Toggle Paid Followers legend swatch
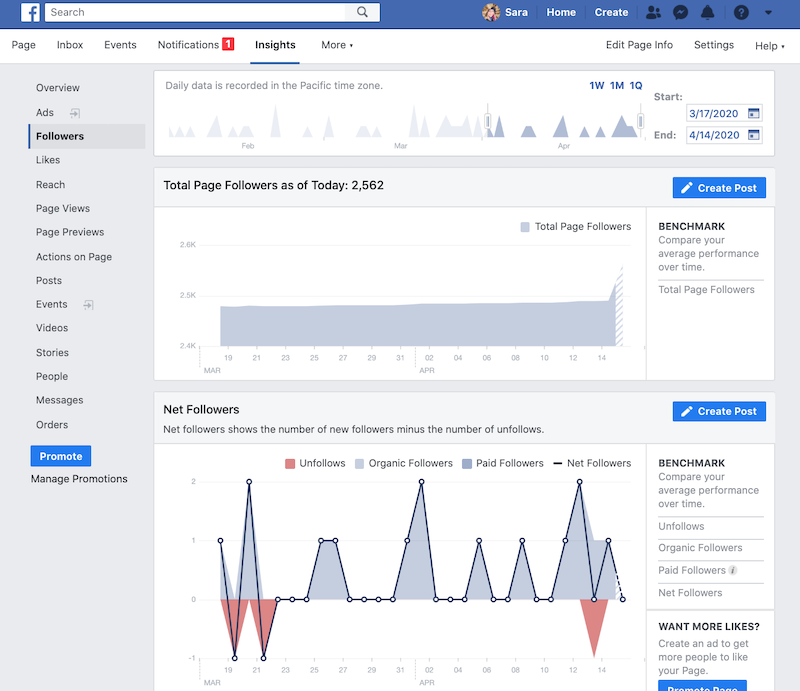Viewport: 800px width, 691px height. point(467,463)
